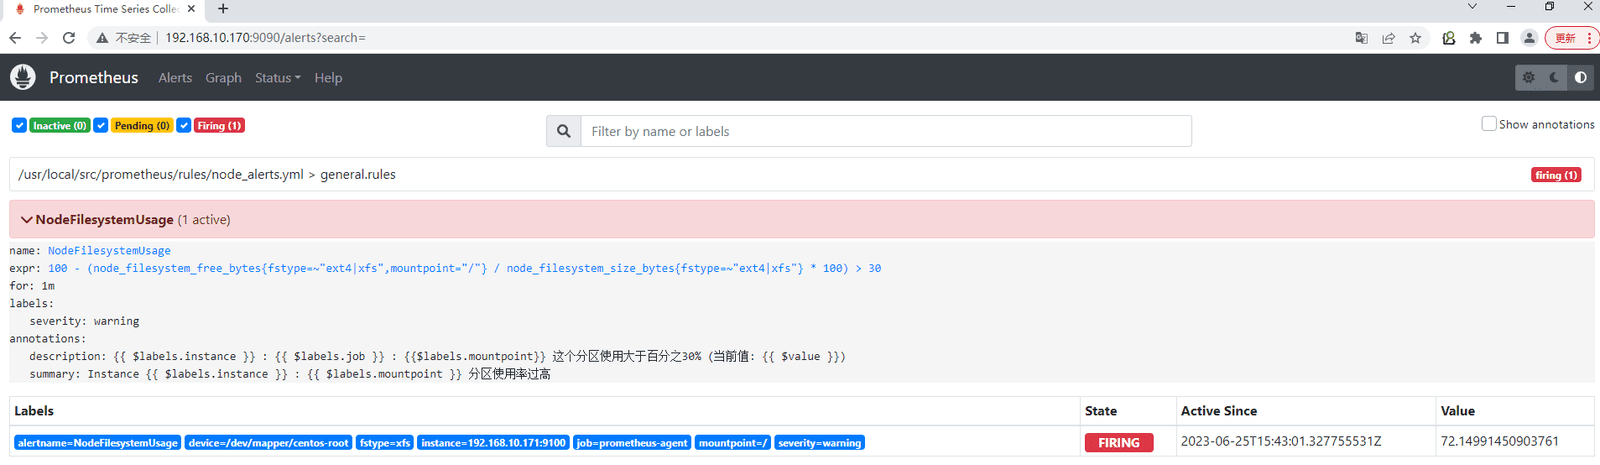
Task: Collapse the NodeFilesystemUsage alert row
Action: tap(801, 219)
